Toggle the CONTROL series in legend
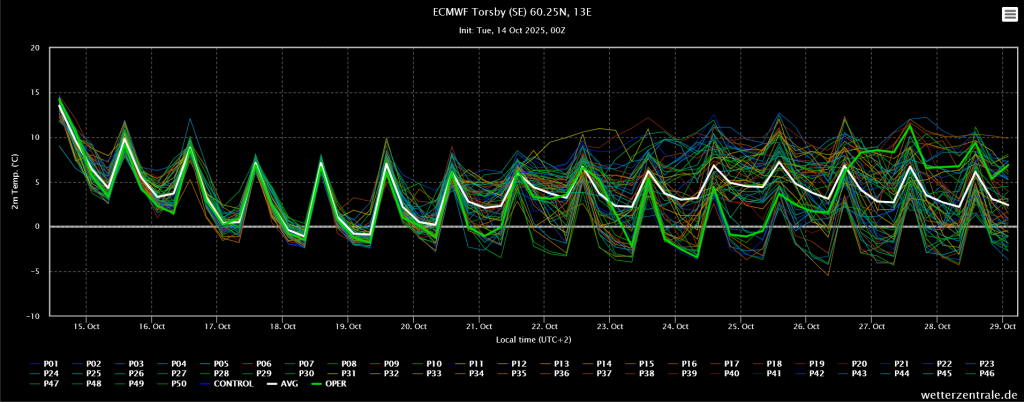The width and height of the screenshot is (1024, 402). (223, 384)
